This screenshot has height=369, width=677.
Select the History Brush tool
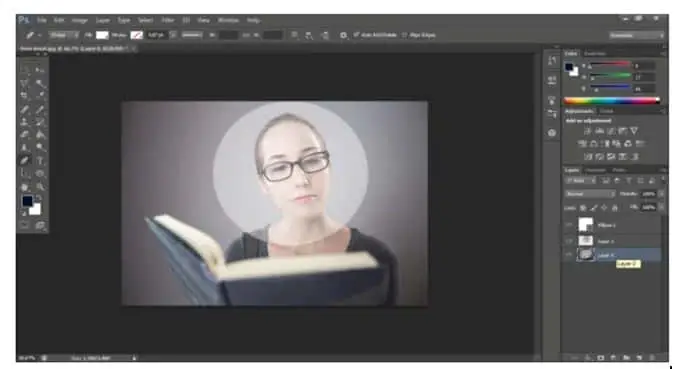tap(40, 122)
